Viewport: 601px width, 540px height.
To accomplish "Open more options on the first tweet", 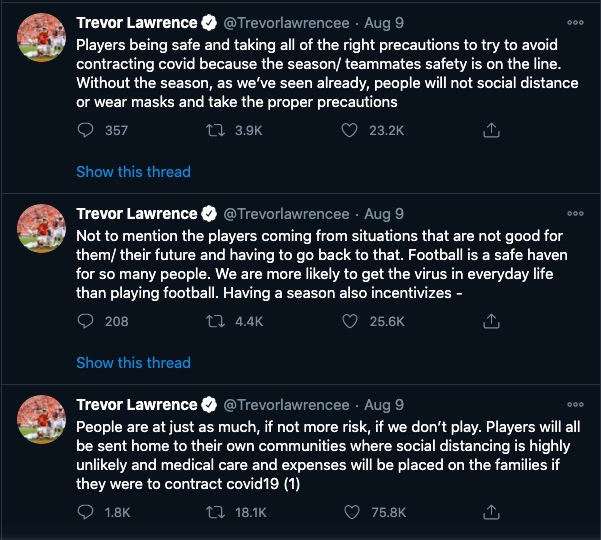I will [575, 22].
